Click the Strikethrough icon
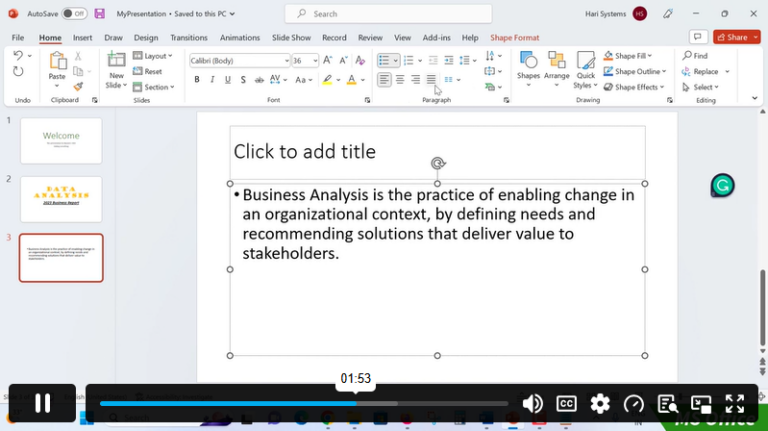Viewport: 768px width, 431px height. pyautogui.click(x=259, y=80)
